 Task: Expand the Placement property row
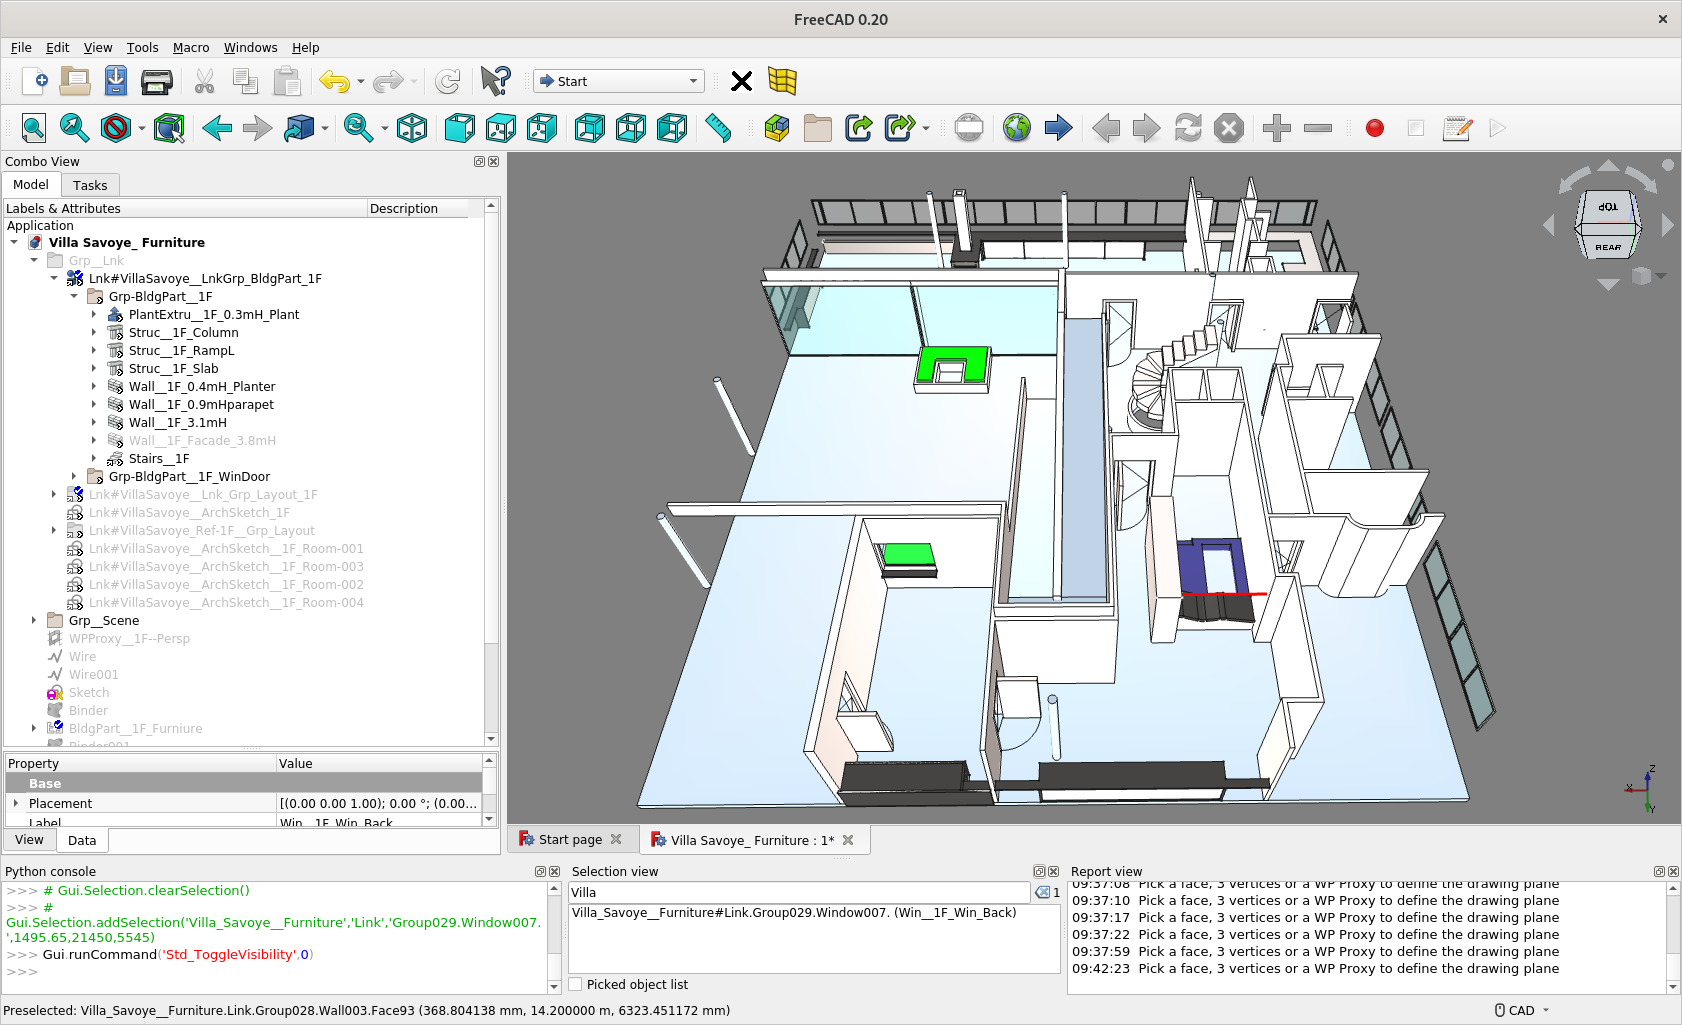(15, 803)
